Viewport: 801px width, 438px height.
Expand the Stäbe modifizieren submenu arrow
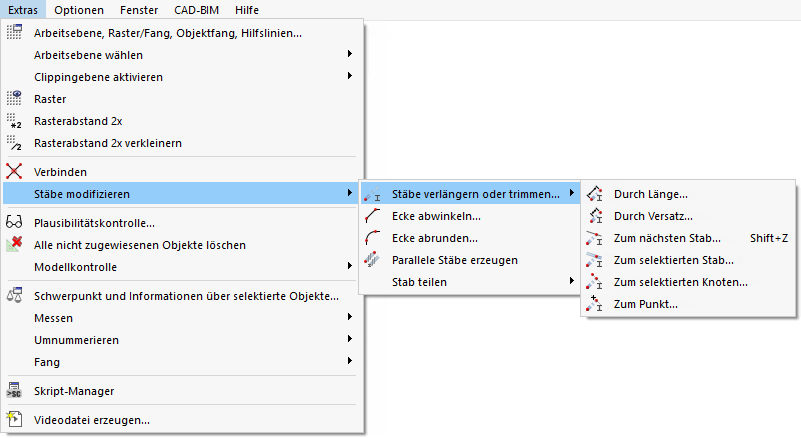tap(350, 193)
